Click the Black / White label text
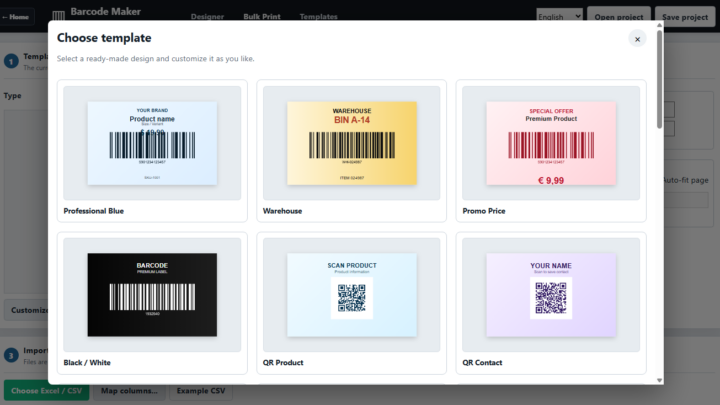 click(87, 362)
